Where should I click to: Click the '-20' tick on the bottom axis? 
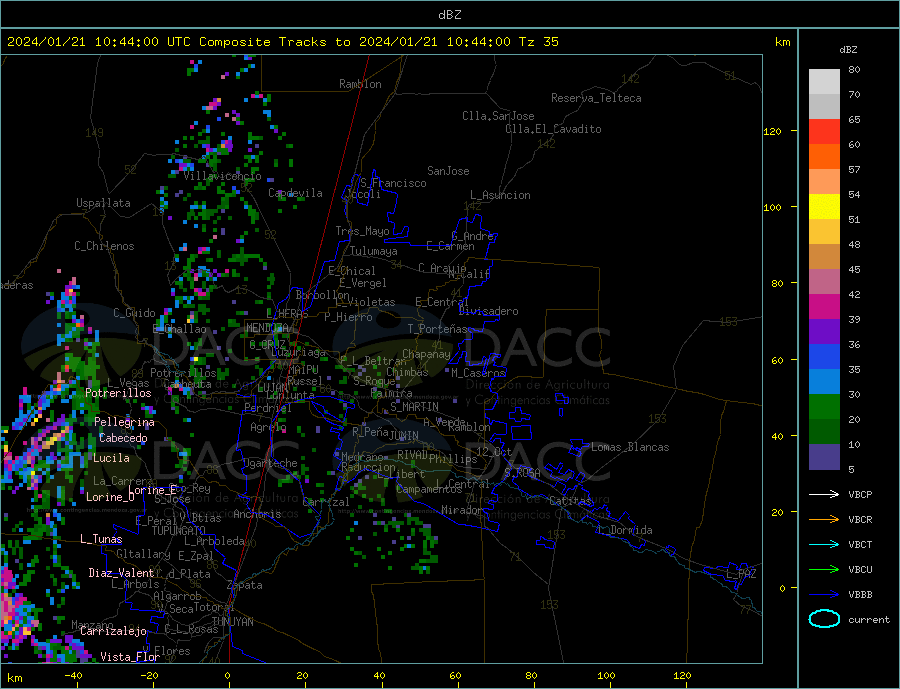[149, 676]
